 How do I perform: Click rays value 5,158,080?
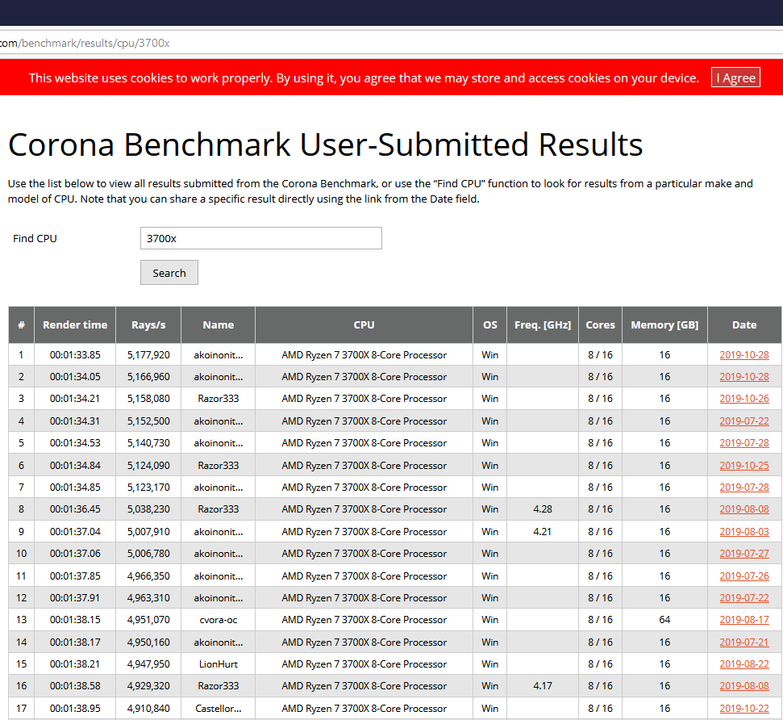coord(148,399)
